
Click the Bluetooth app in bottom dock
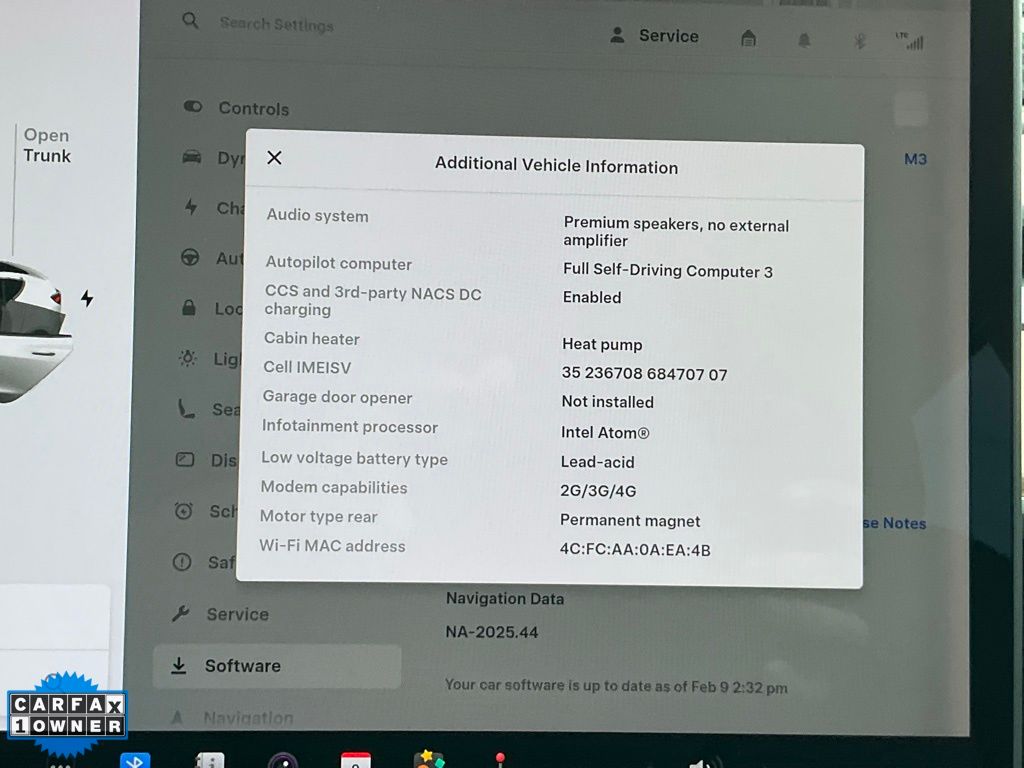[x=135, y=760]
